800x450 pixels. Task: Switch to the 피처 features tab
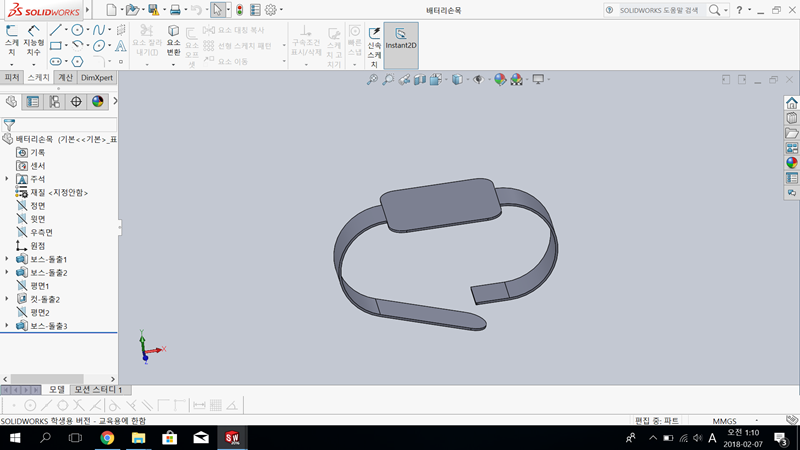tap(11, 78)
